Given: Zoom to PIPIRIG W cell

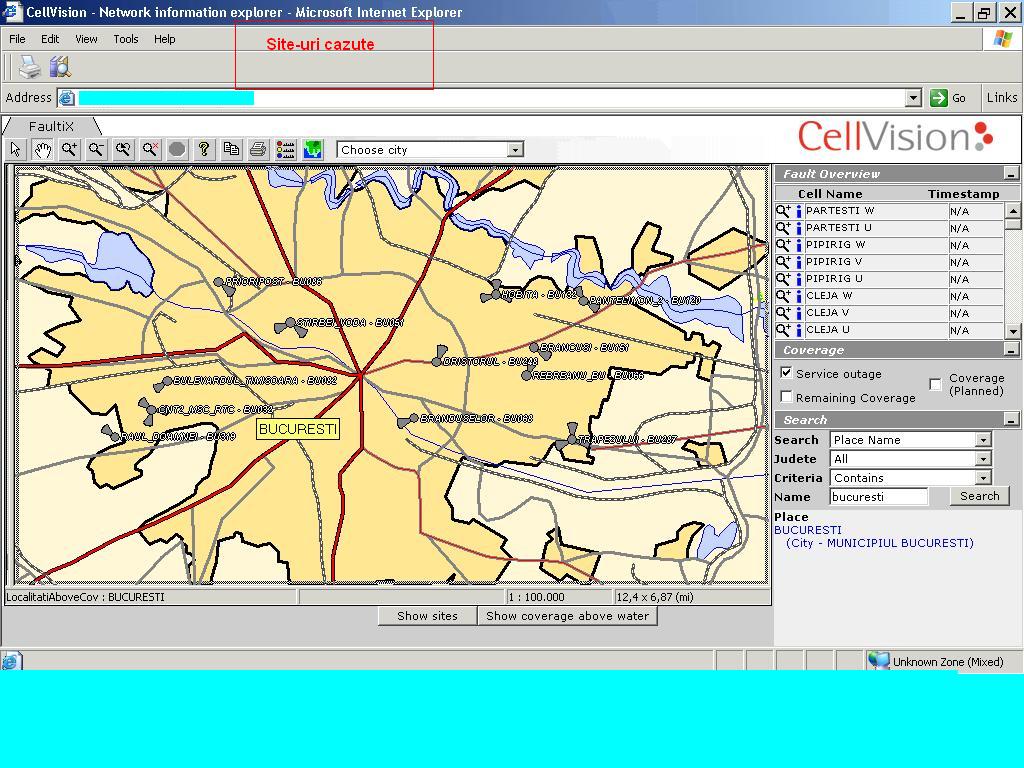Looking at the screenshot, I should 783,245.
